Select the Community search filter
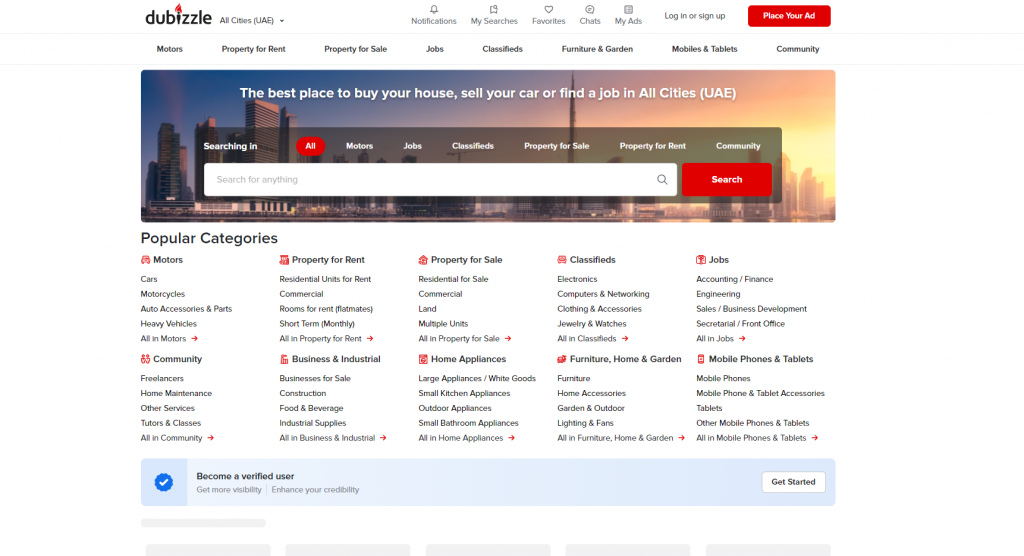 (x=738, y=146)
